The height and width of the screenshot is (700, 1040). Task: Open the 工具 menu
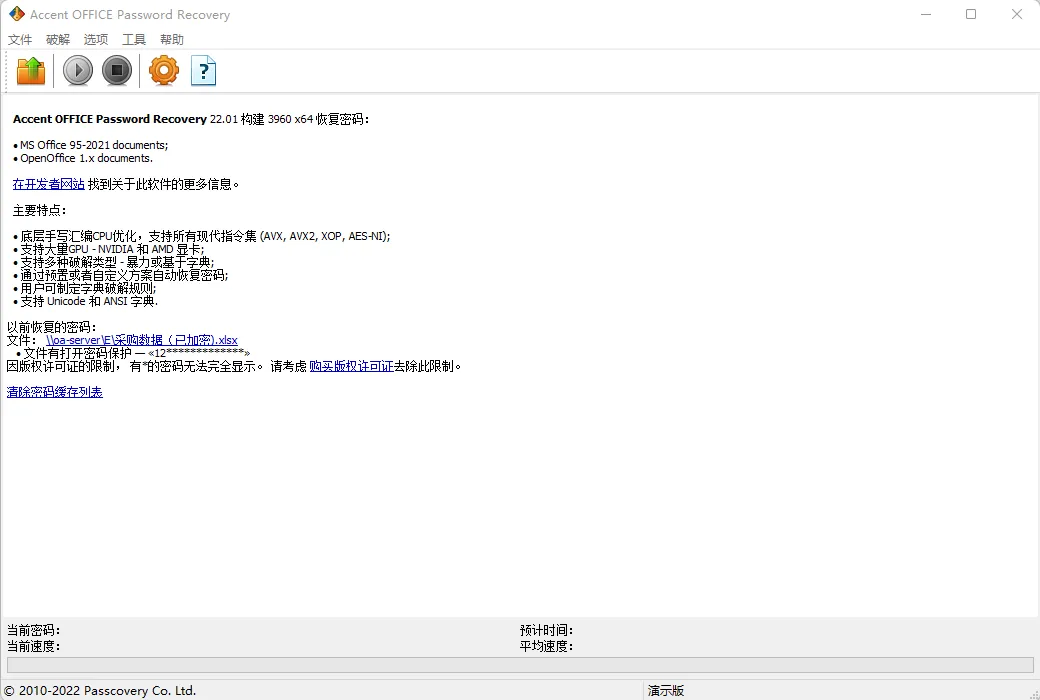[133, 40]
